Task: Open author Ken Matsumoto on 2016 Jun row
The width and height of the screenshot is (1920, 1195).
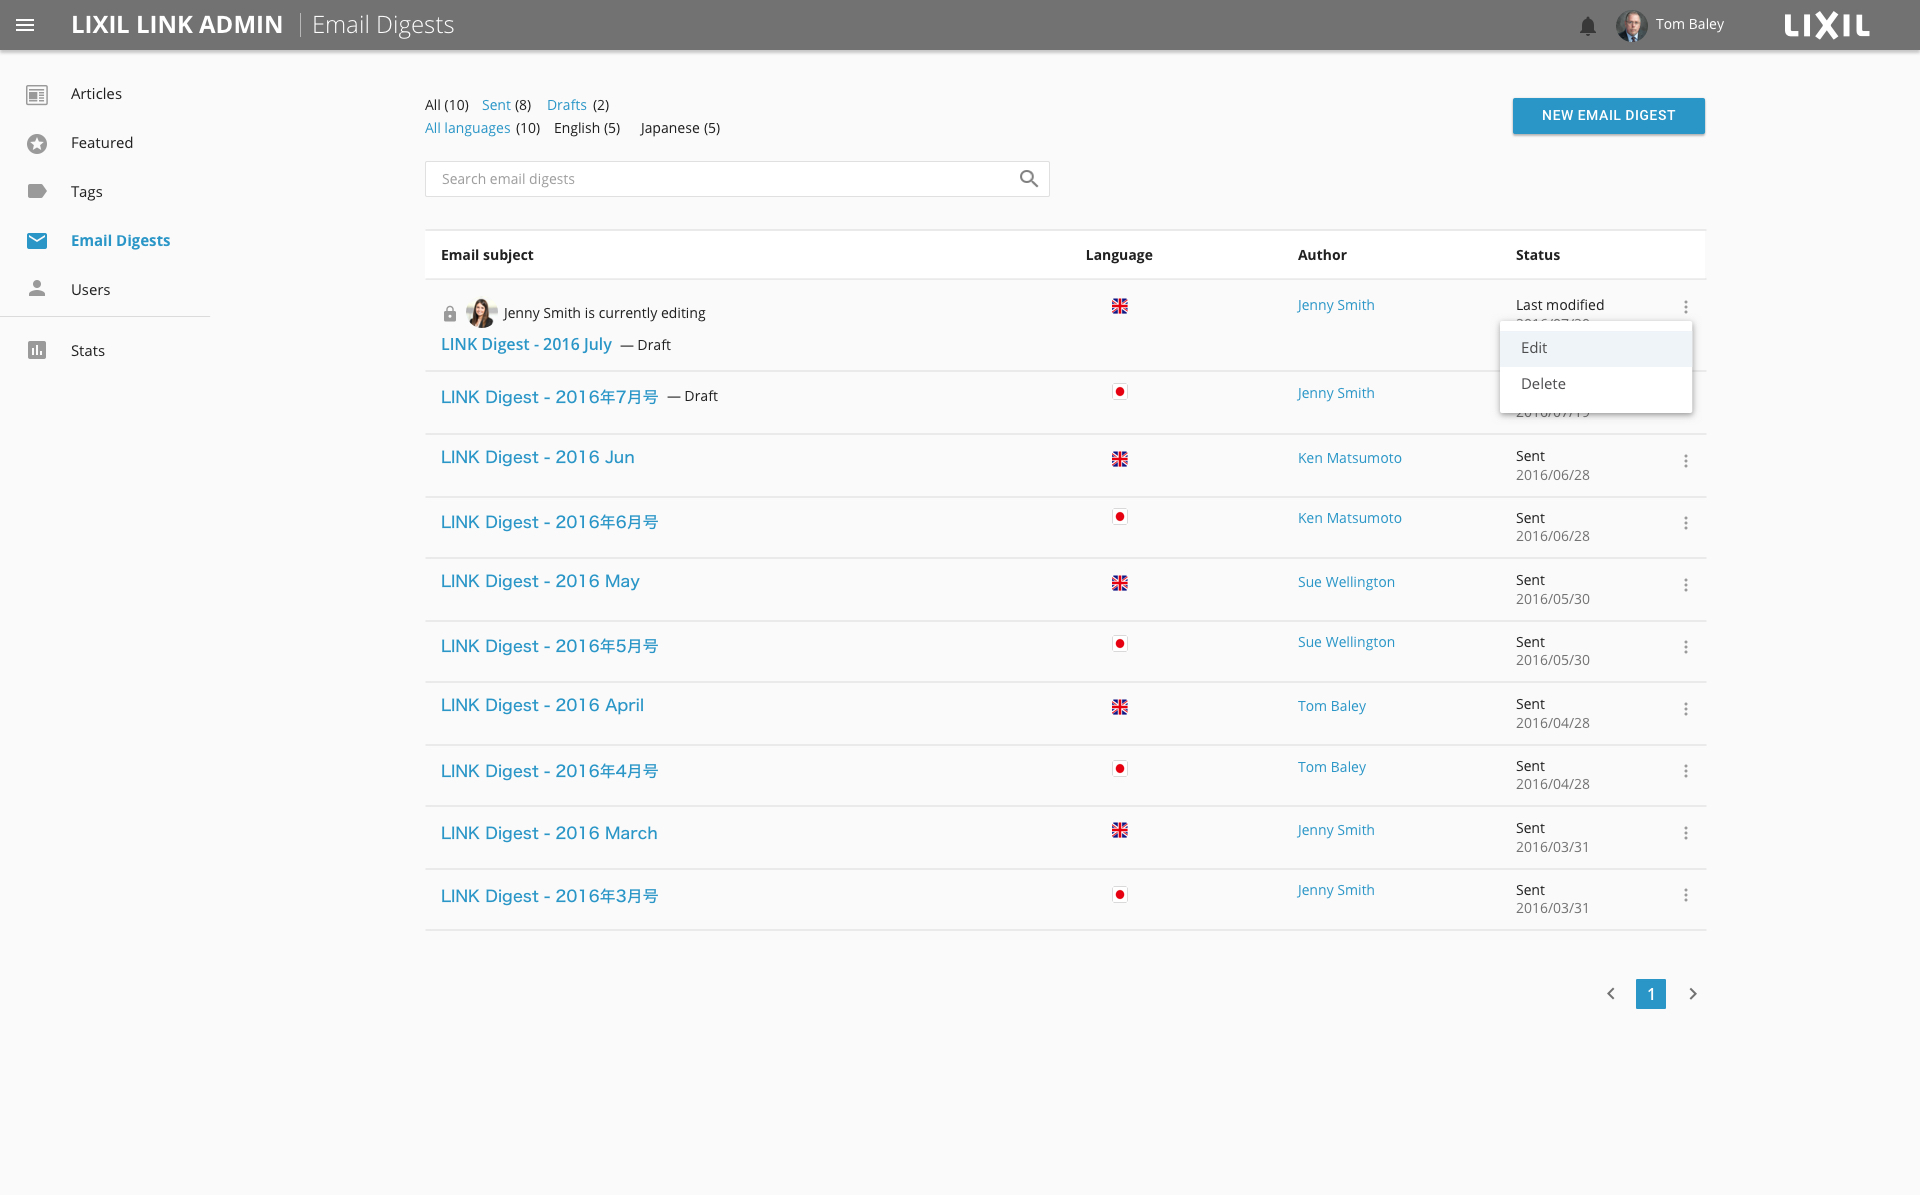Action: coord(1350,458)
